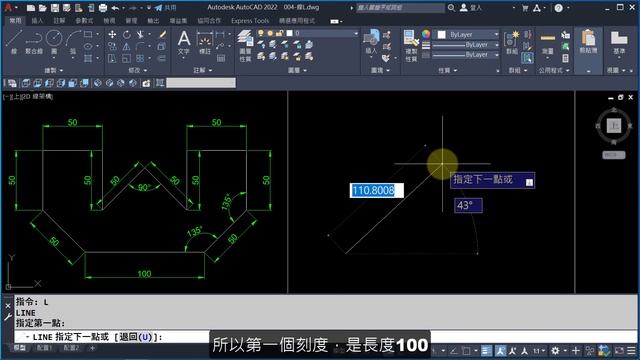Image resolution: width=640 pixels, height=360 pixels.
Task: Switch to the Annotate (註解) ribbon tab
Action: [x=59, y=20]
